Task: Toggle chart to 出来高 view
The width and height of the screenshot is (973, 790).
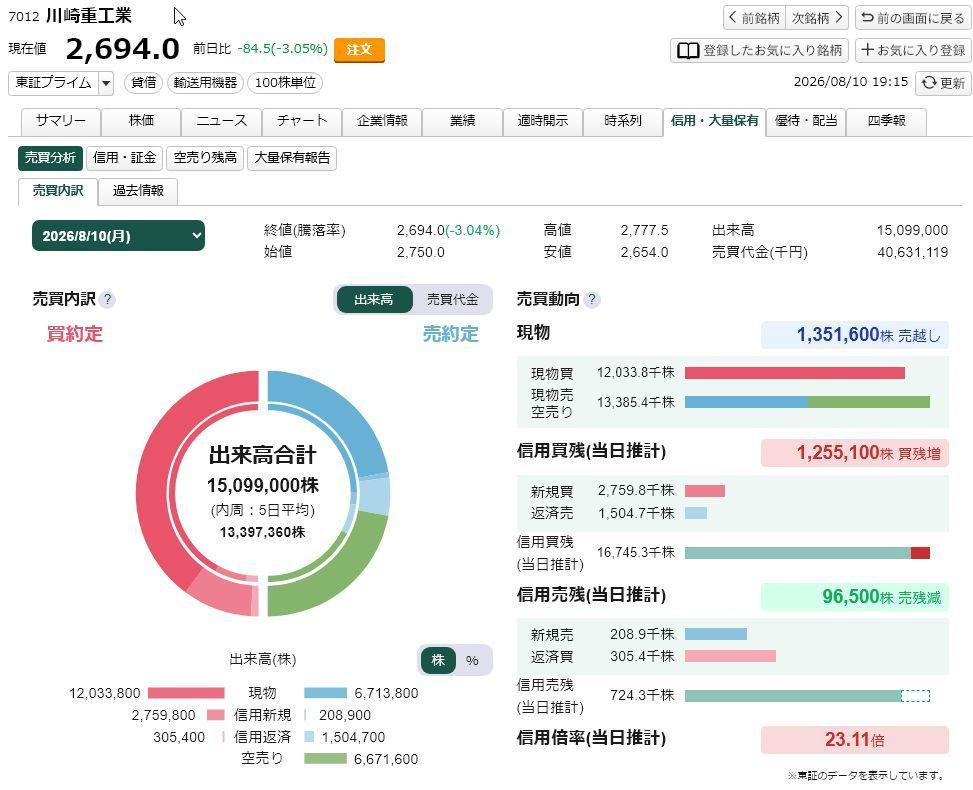Action: 374,300
